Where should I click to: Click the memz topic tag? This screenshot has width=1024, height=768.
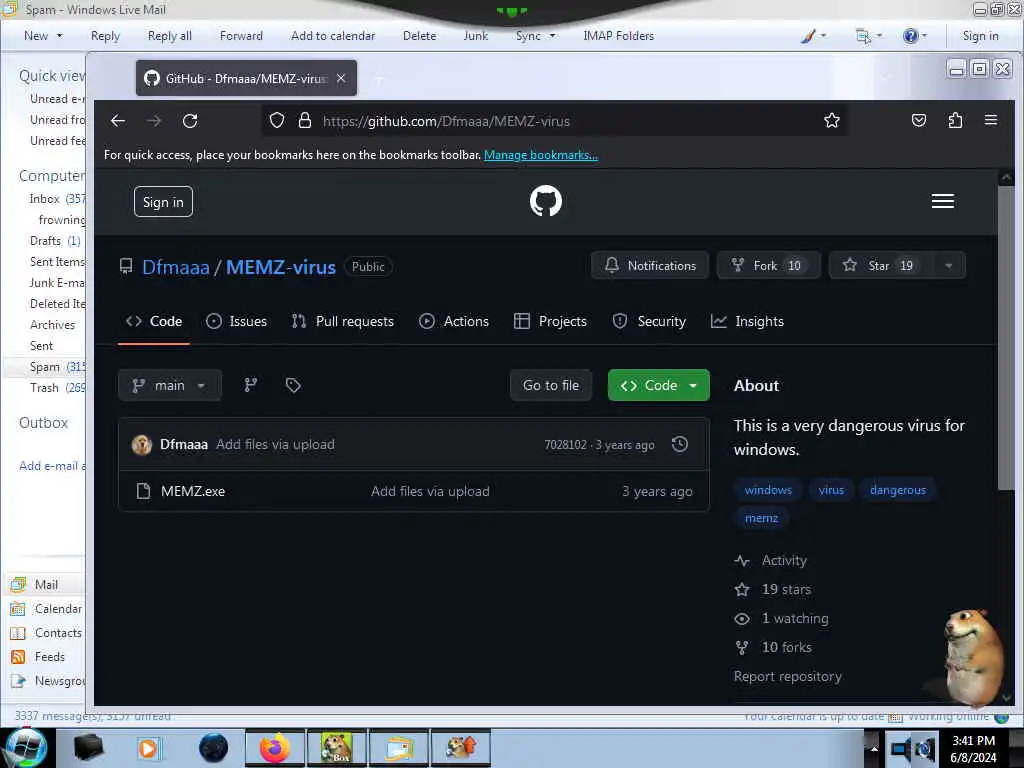[x=761, y=518]
